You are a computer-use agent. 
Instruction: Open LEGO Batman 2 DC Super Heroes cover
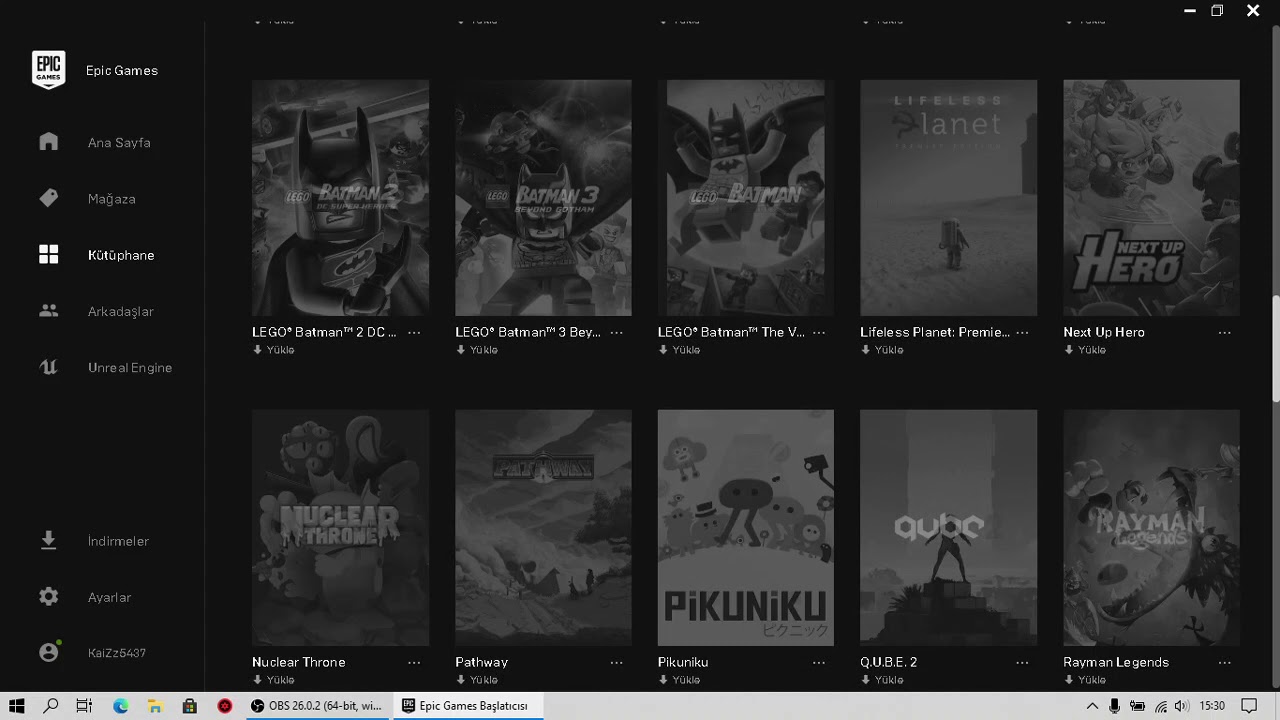pos(340,198)
